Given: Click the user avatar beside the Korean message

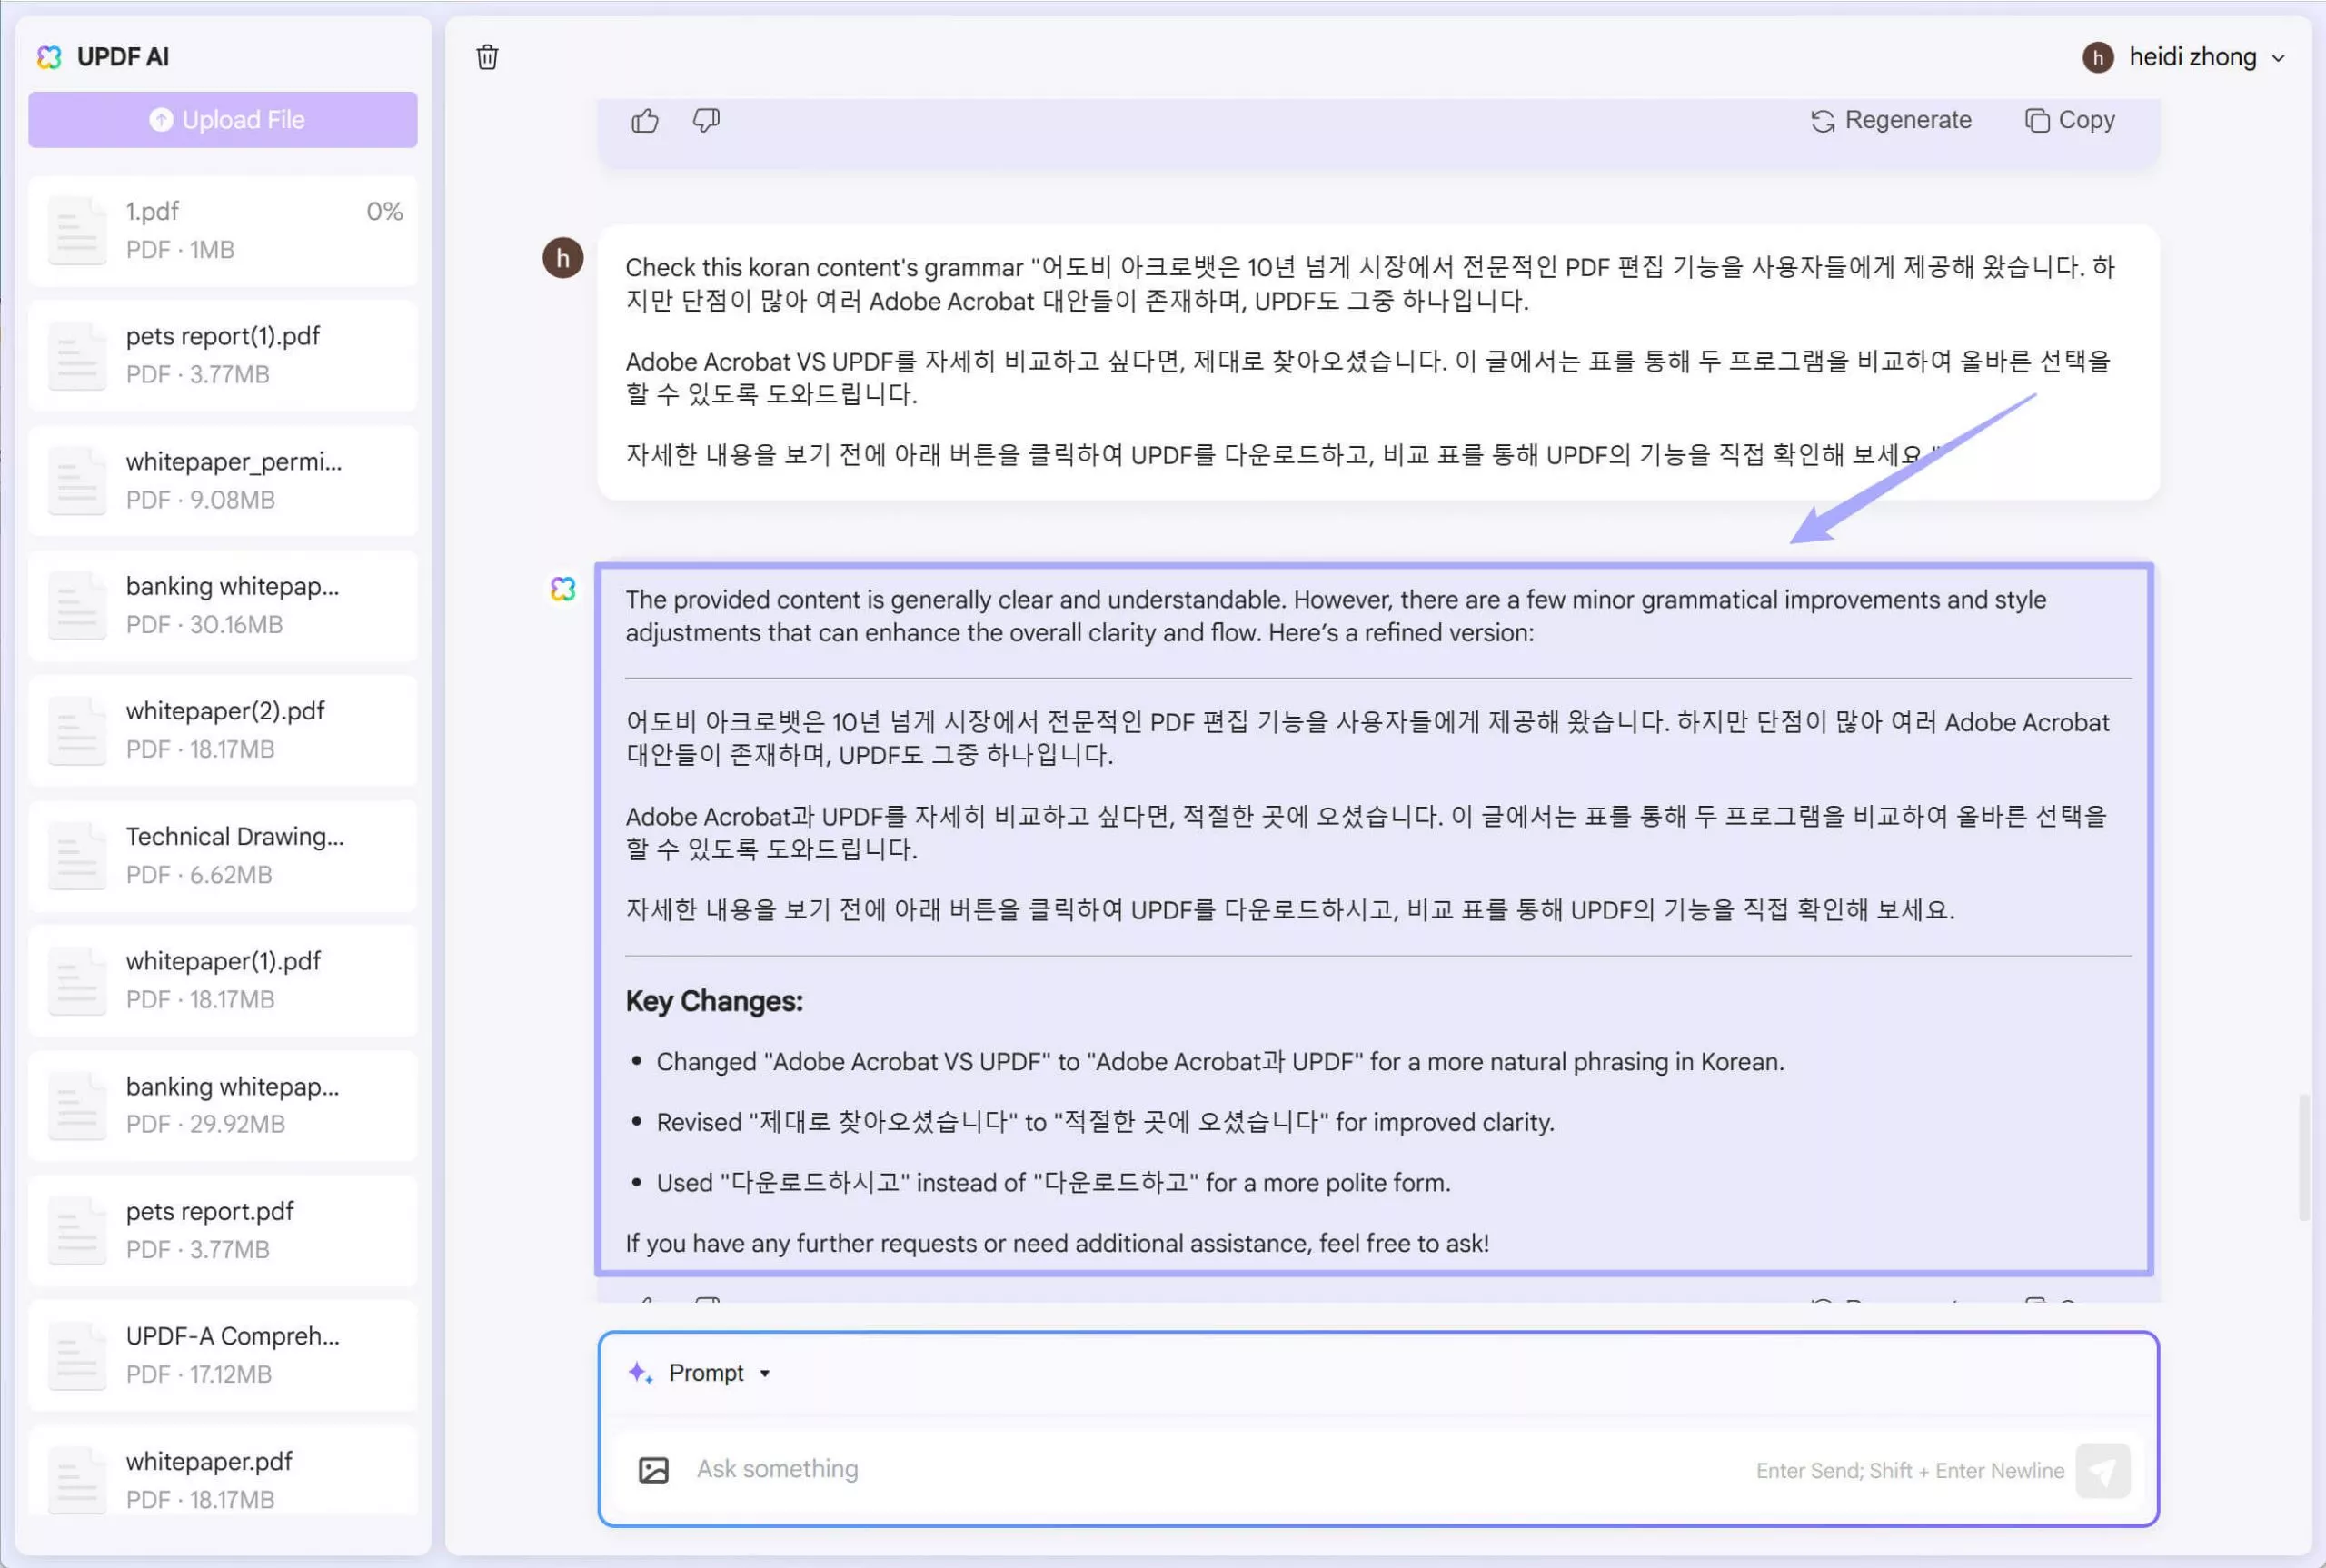Looking at the screenshot, I should click(x=562, y=258).
